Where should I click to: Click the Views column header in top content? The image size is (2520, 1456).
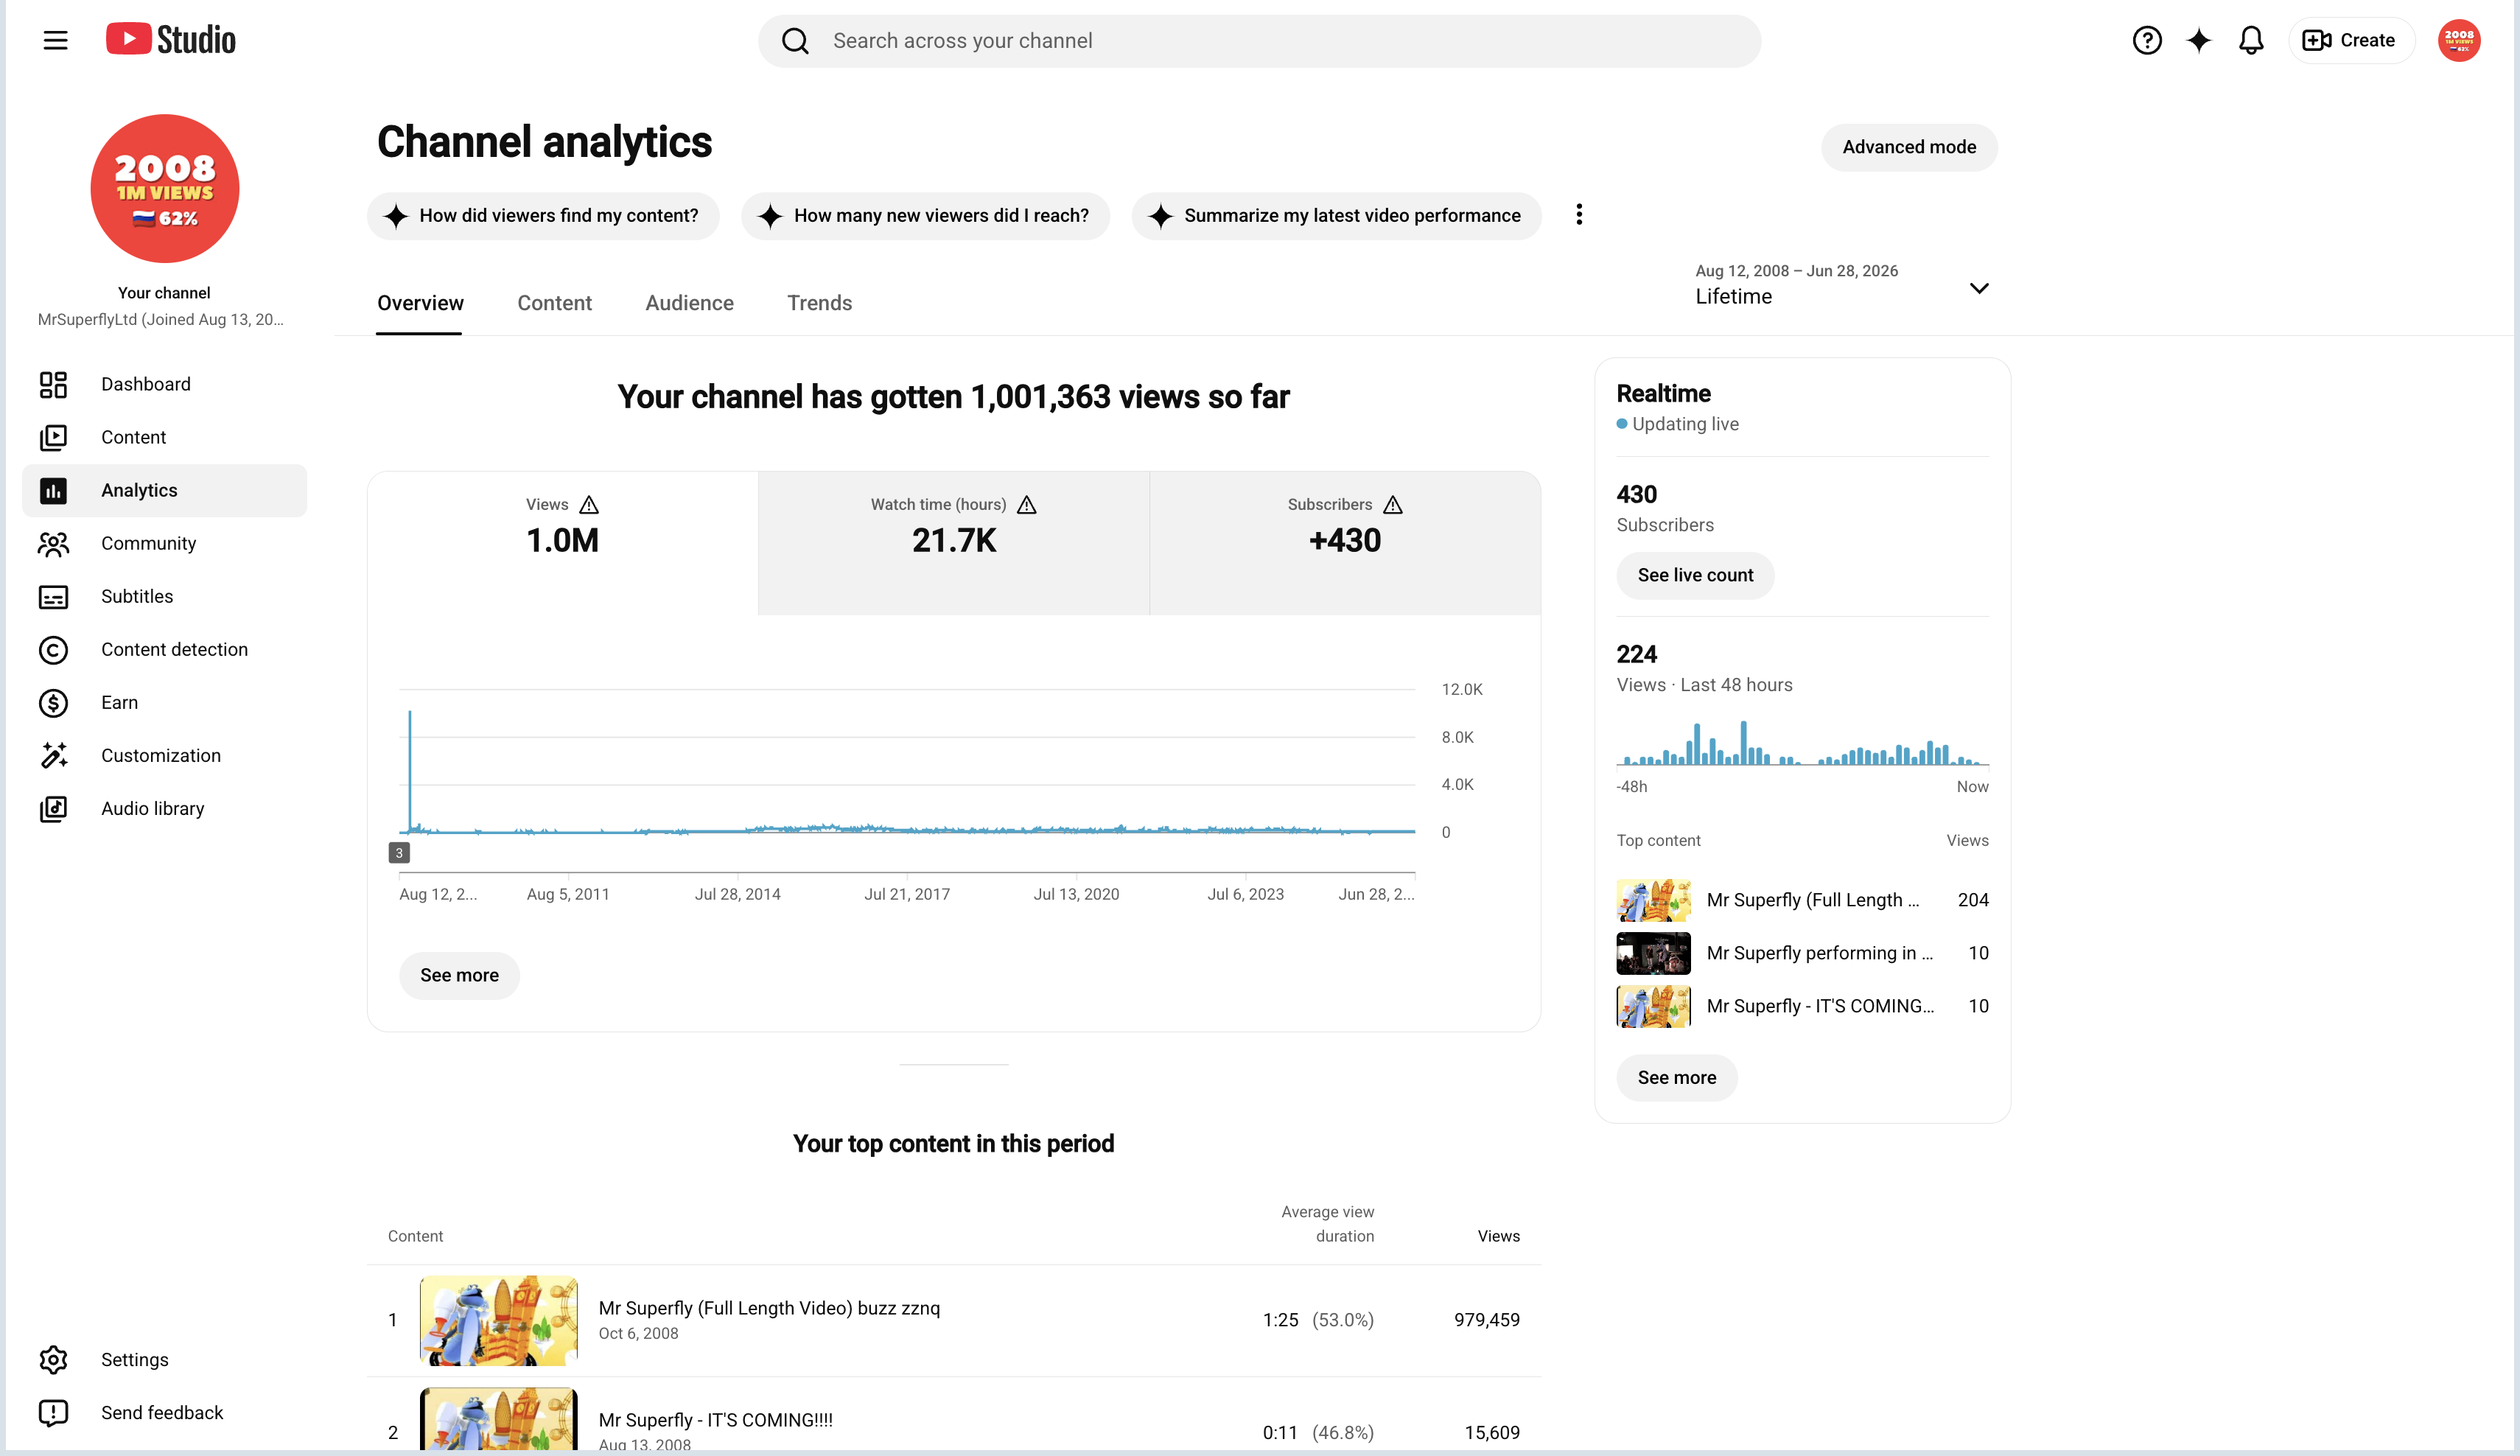(x=1498, y=1236)
